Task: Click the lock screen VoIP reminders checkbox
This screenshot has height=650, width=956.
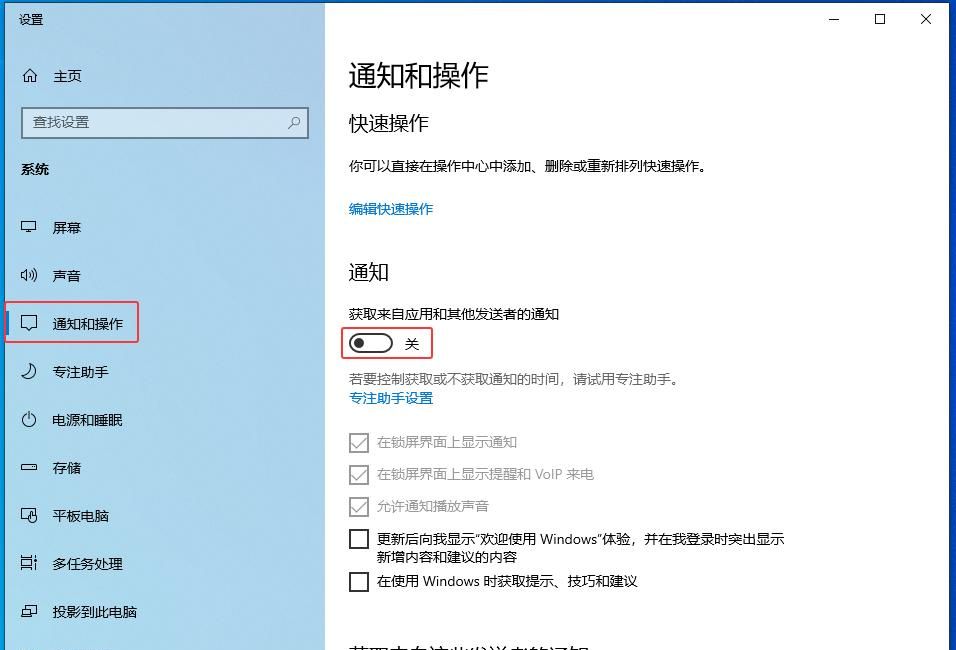Action: (359, 474)
